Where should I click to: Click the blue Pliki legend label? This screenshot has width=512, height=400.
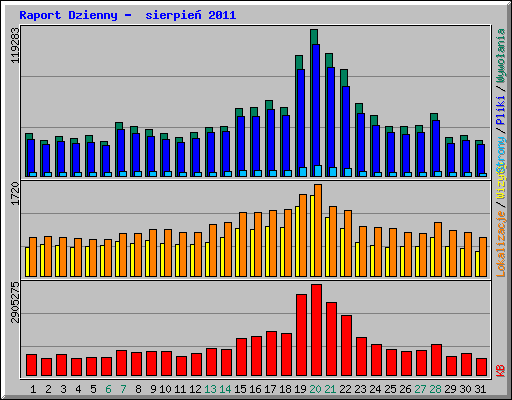(x=501, y=110)
